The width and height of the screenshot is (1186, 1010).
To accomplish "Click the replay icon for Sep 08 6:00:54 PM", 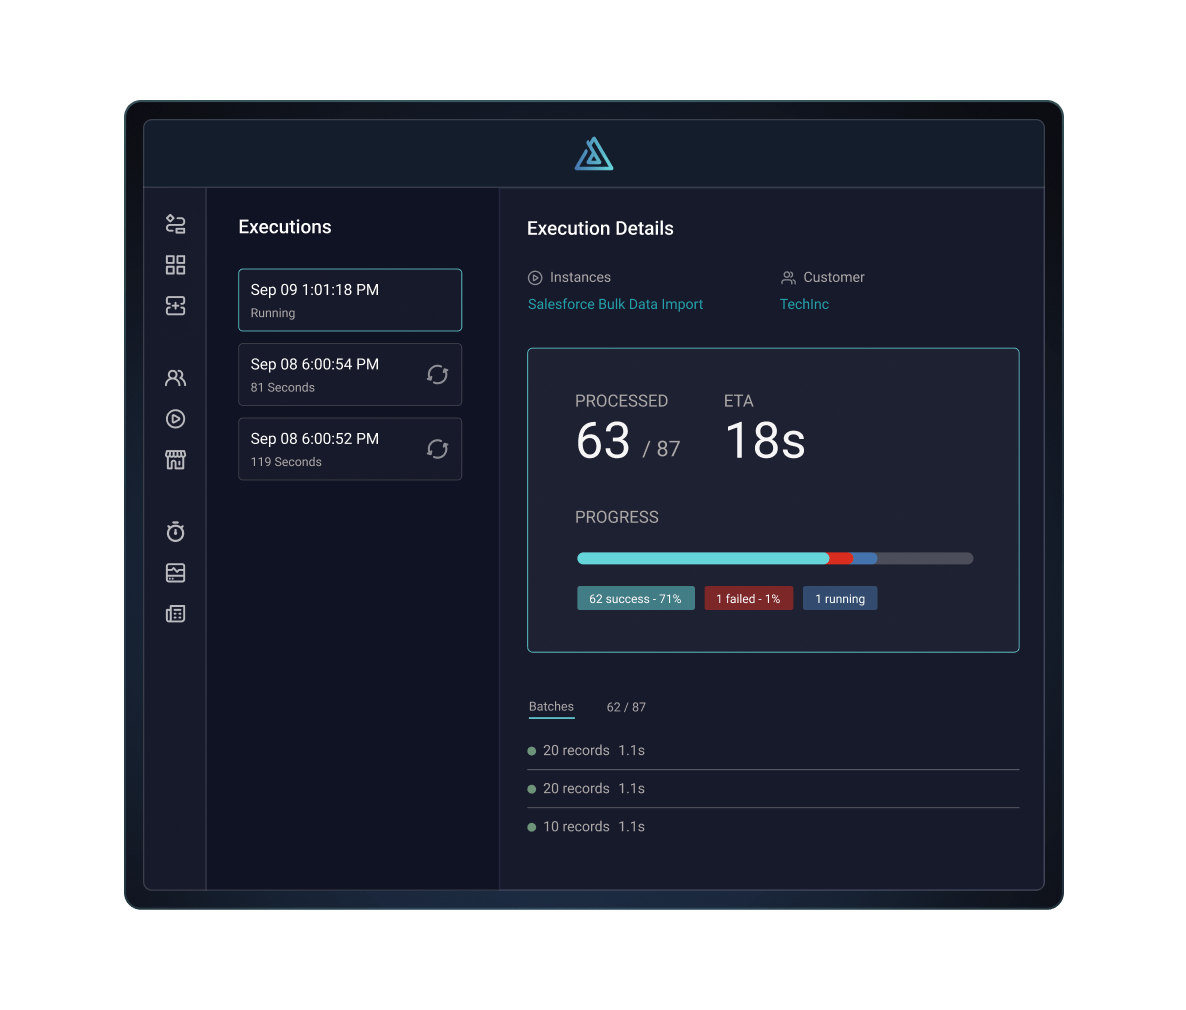I will tap(437, 374).
